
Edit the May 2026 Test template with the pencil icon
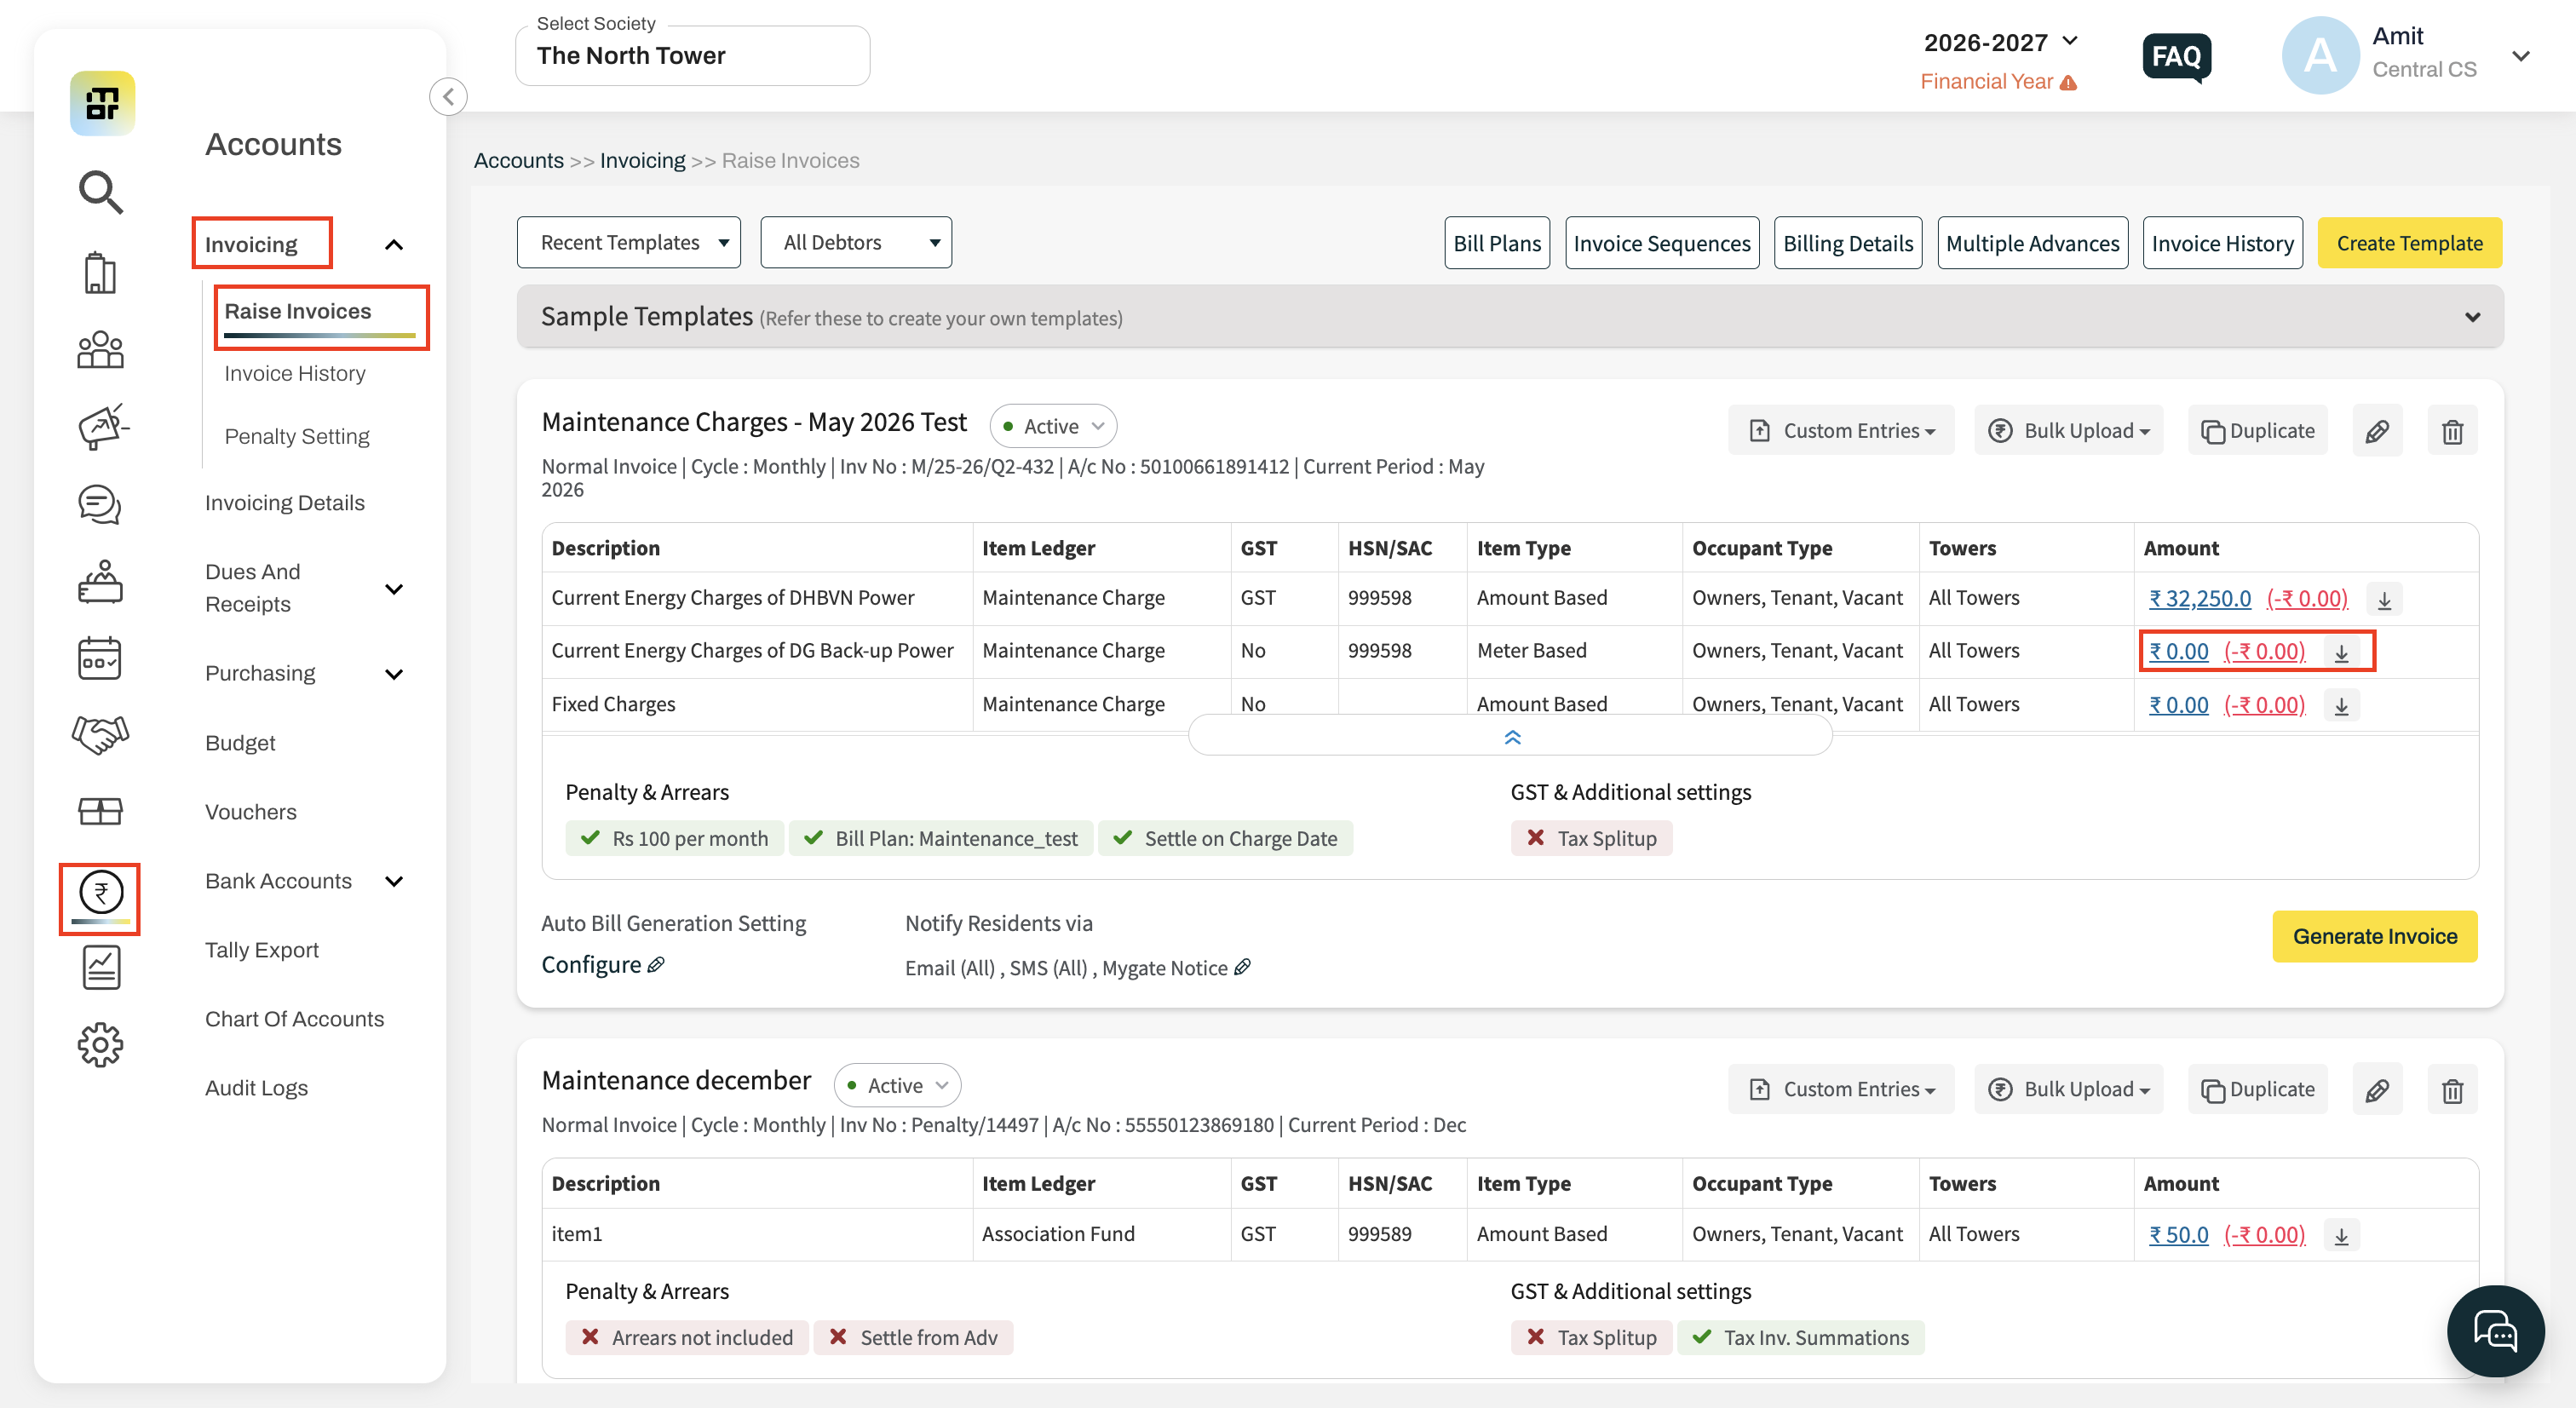pos(2377,431)
